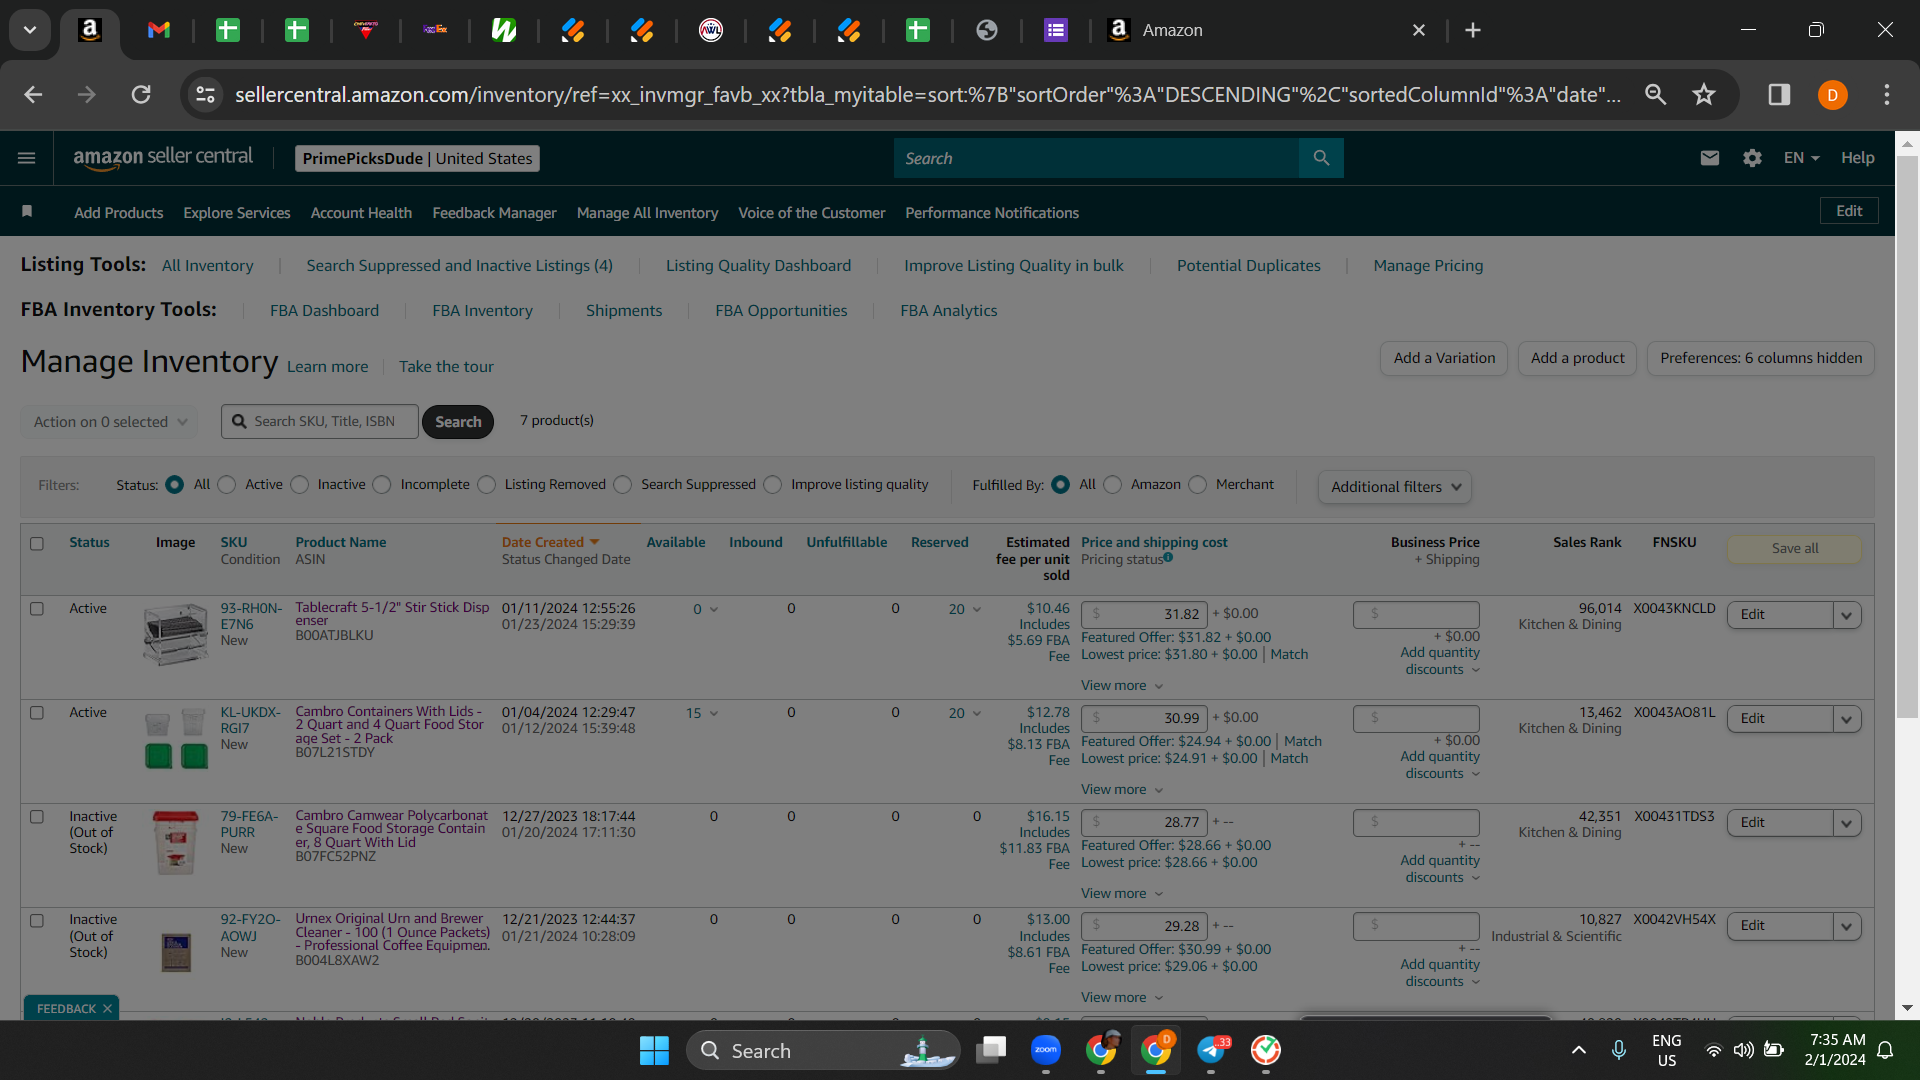Image resolution: width=1920 pixels, height=1080 pixels.
Task: Bookmark this page with the star icon
Action: coord(1704,94)
